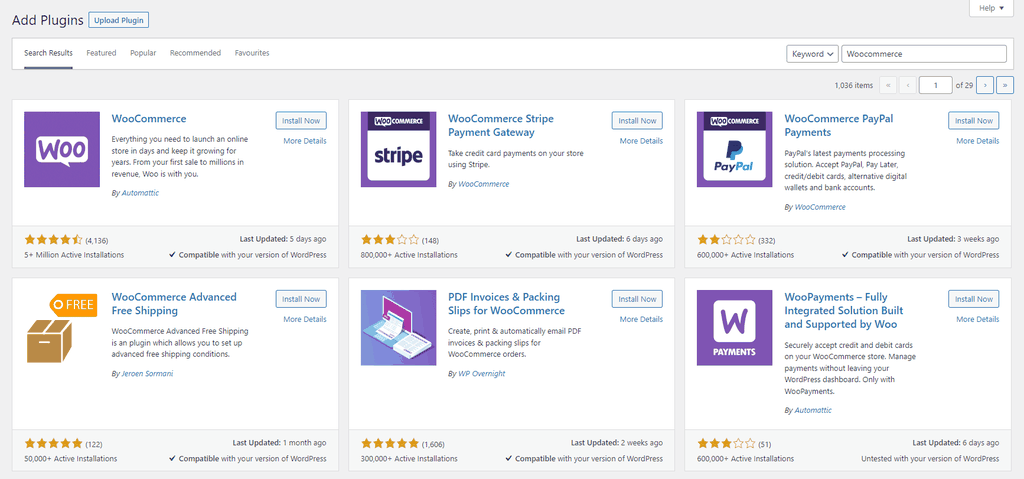Open More Details for Stripe Payment Gateway
The height and width of the screenshot is (479, 1024).
[641, 141]
